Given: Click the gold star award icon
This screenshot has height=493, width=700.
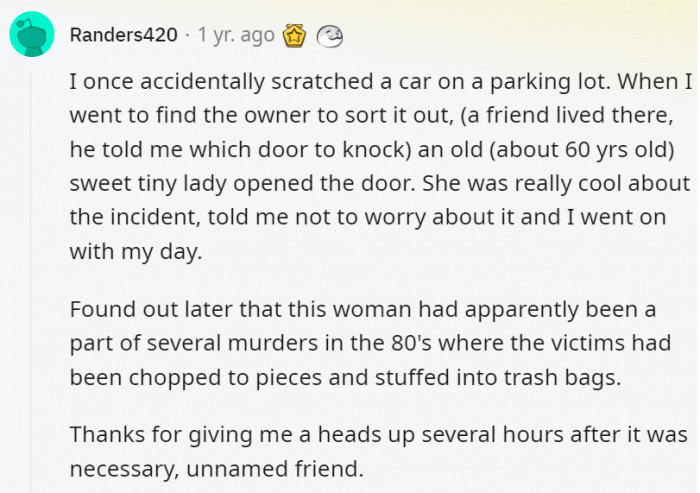Looking at the screenshot, I should tap(294, 36).
